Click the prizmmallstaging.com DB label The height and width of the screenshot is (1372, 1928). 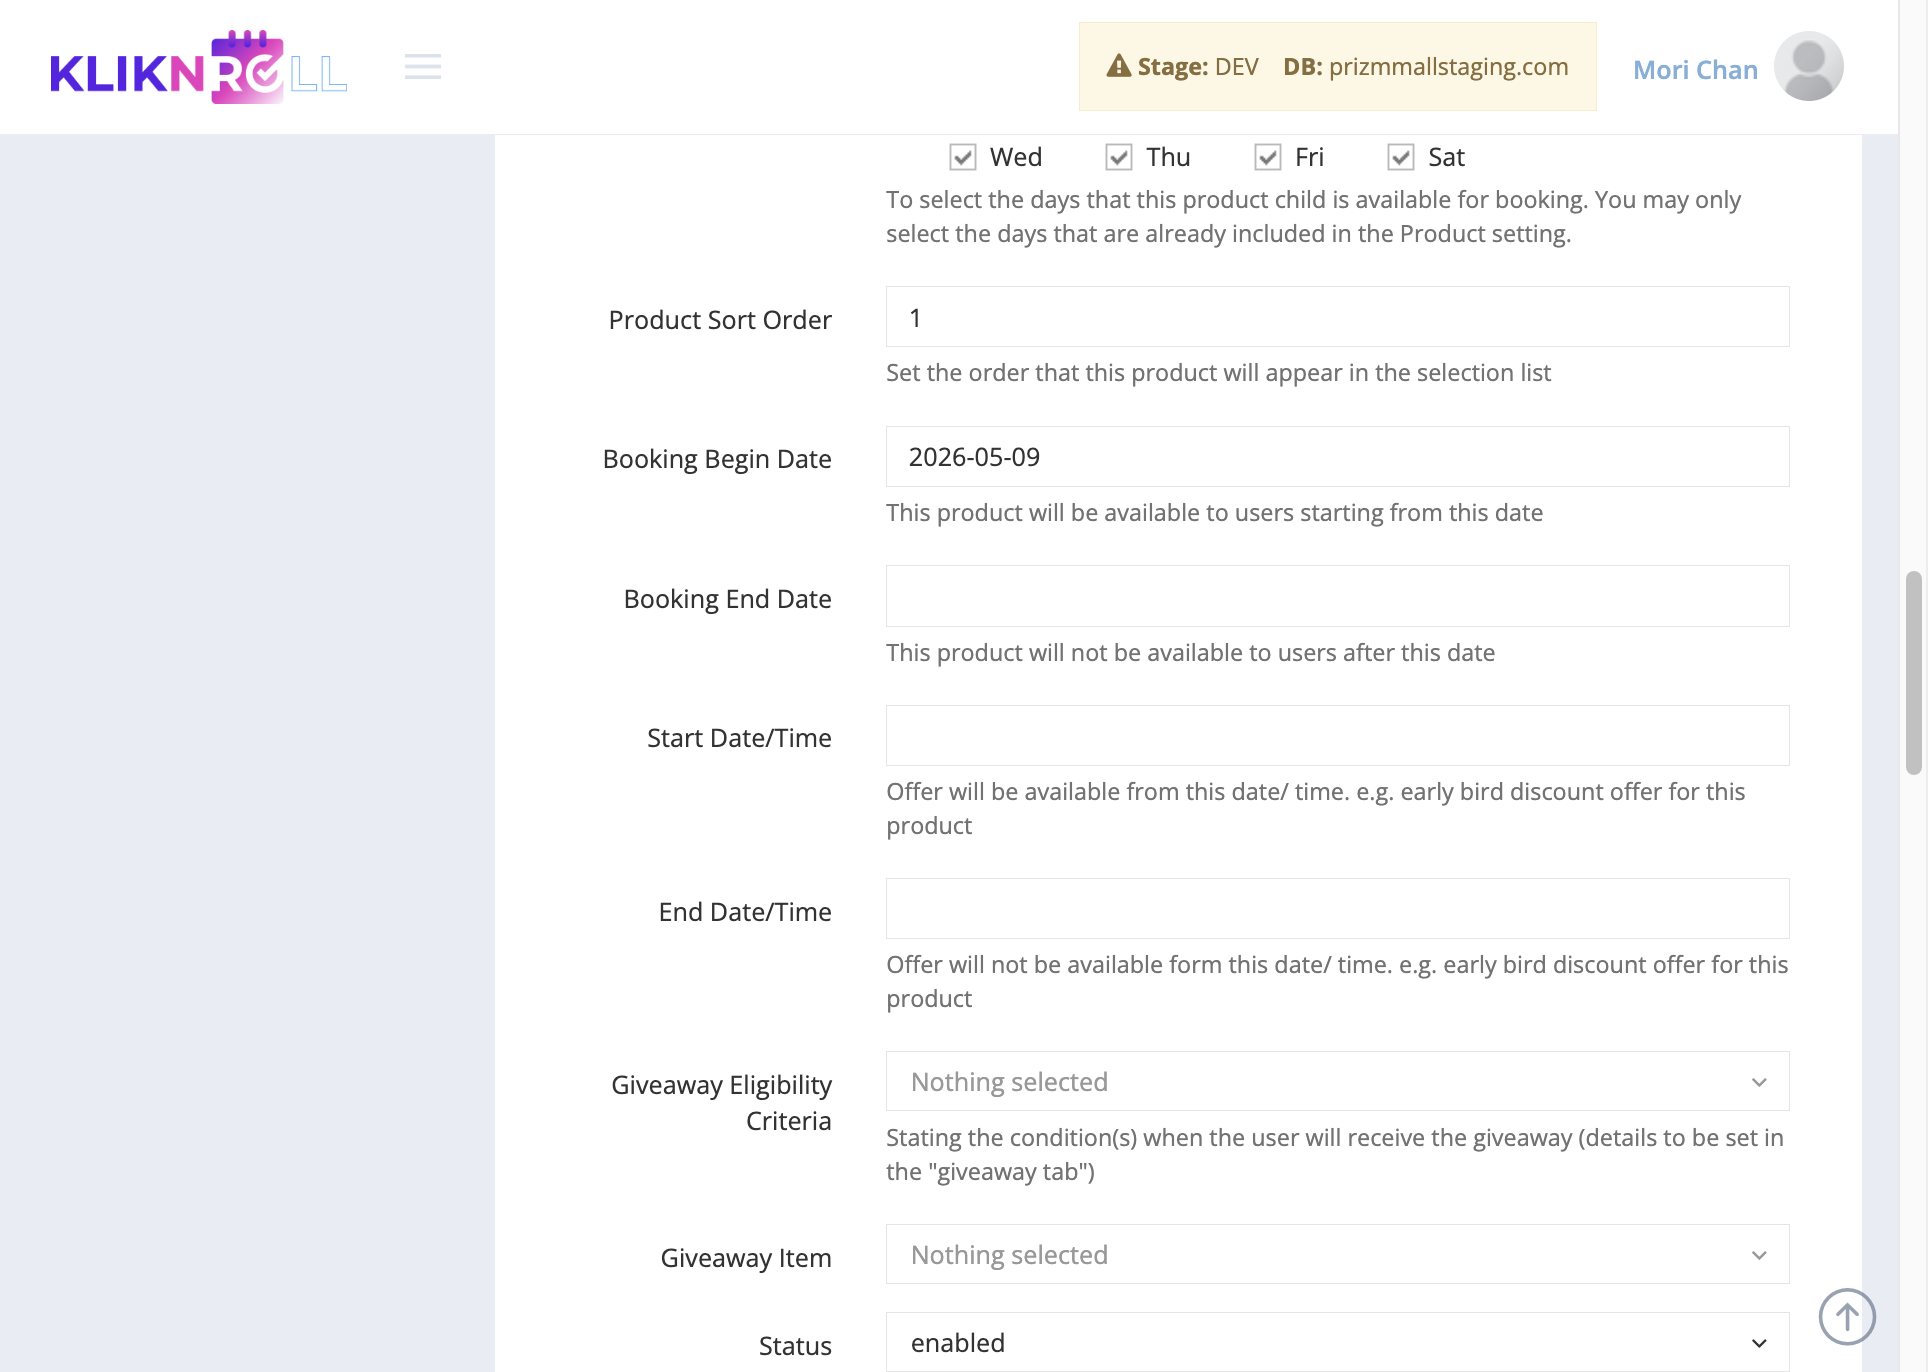tap(1448, 66)
